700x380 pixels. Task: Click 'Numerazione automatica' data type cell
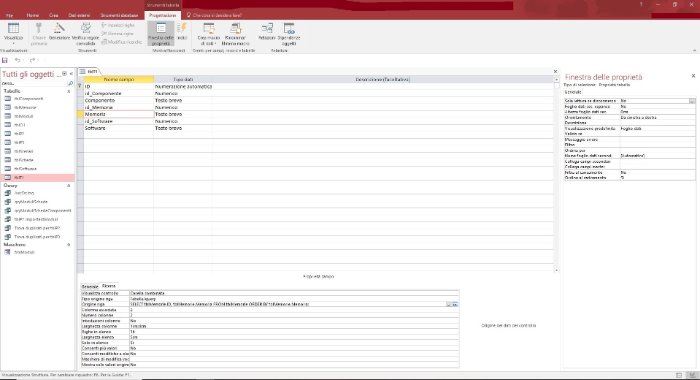(x=183, y=87)
